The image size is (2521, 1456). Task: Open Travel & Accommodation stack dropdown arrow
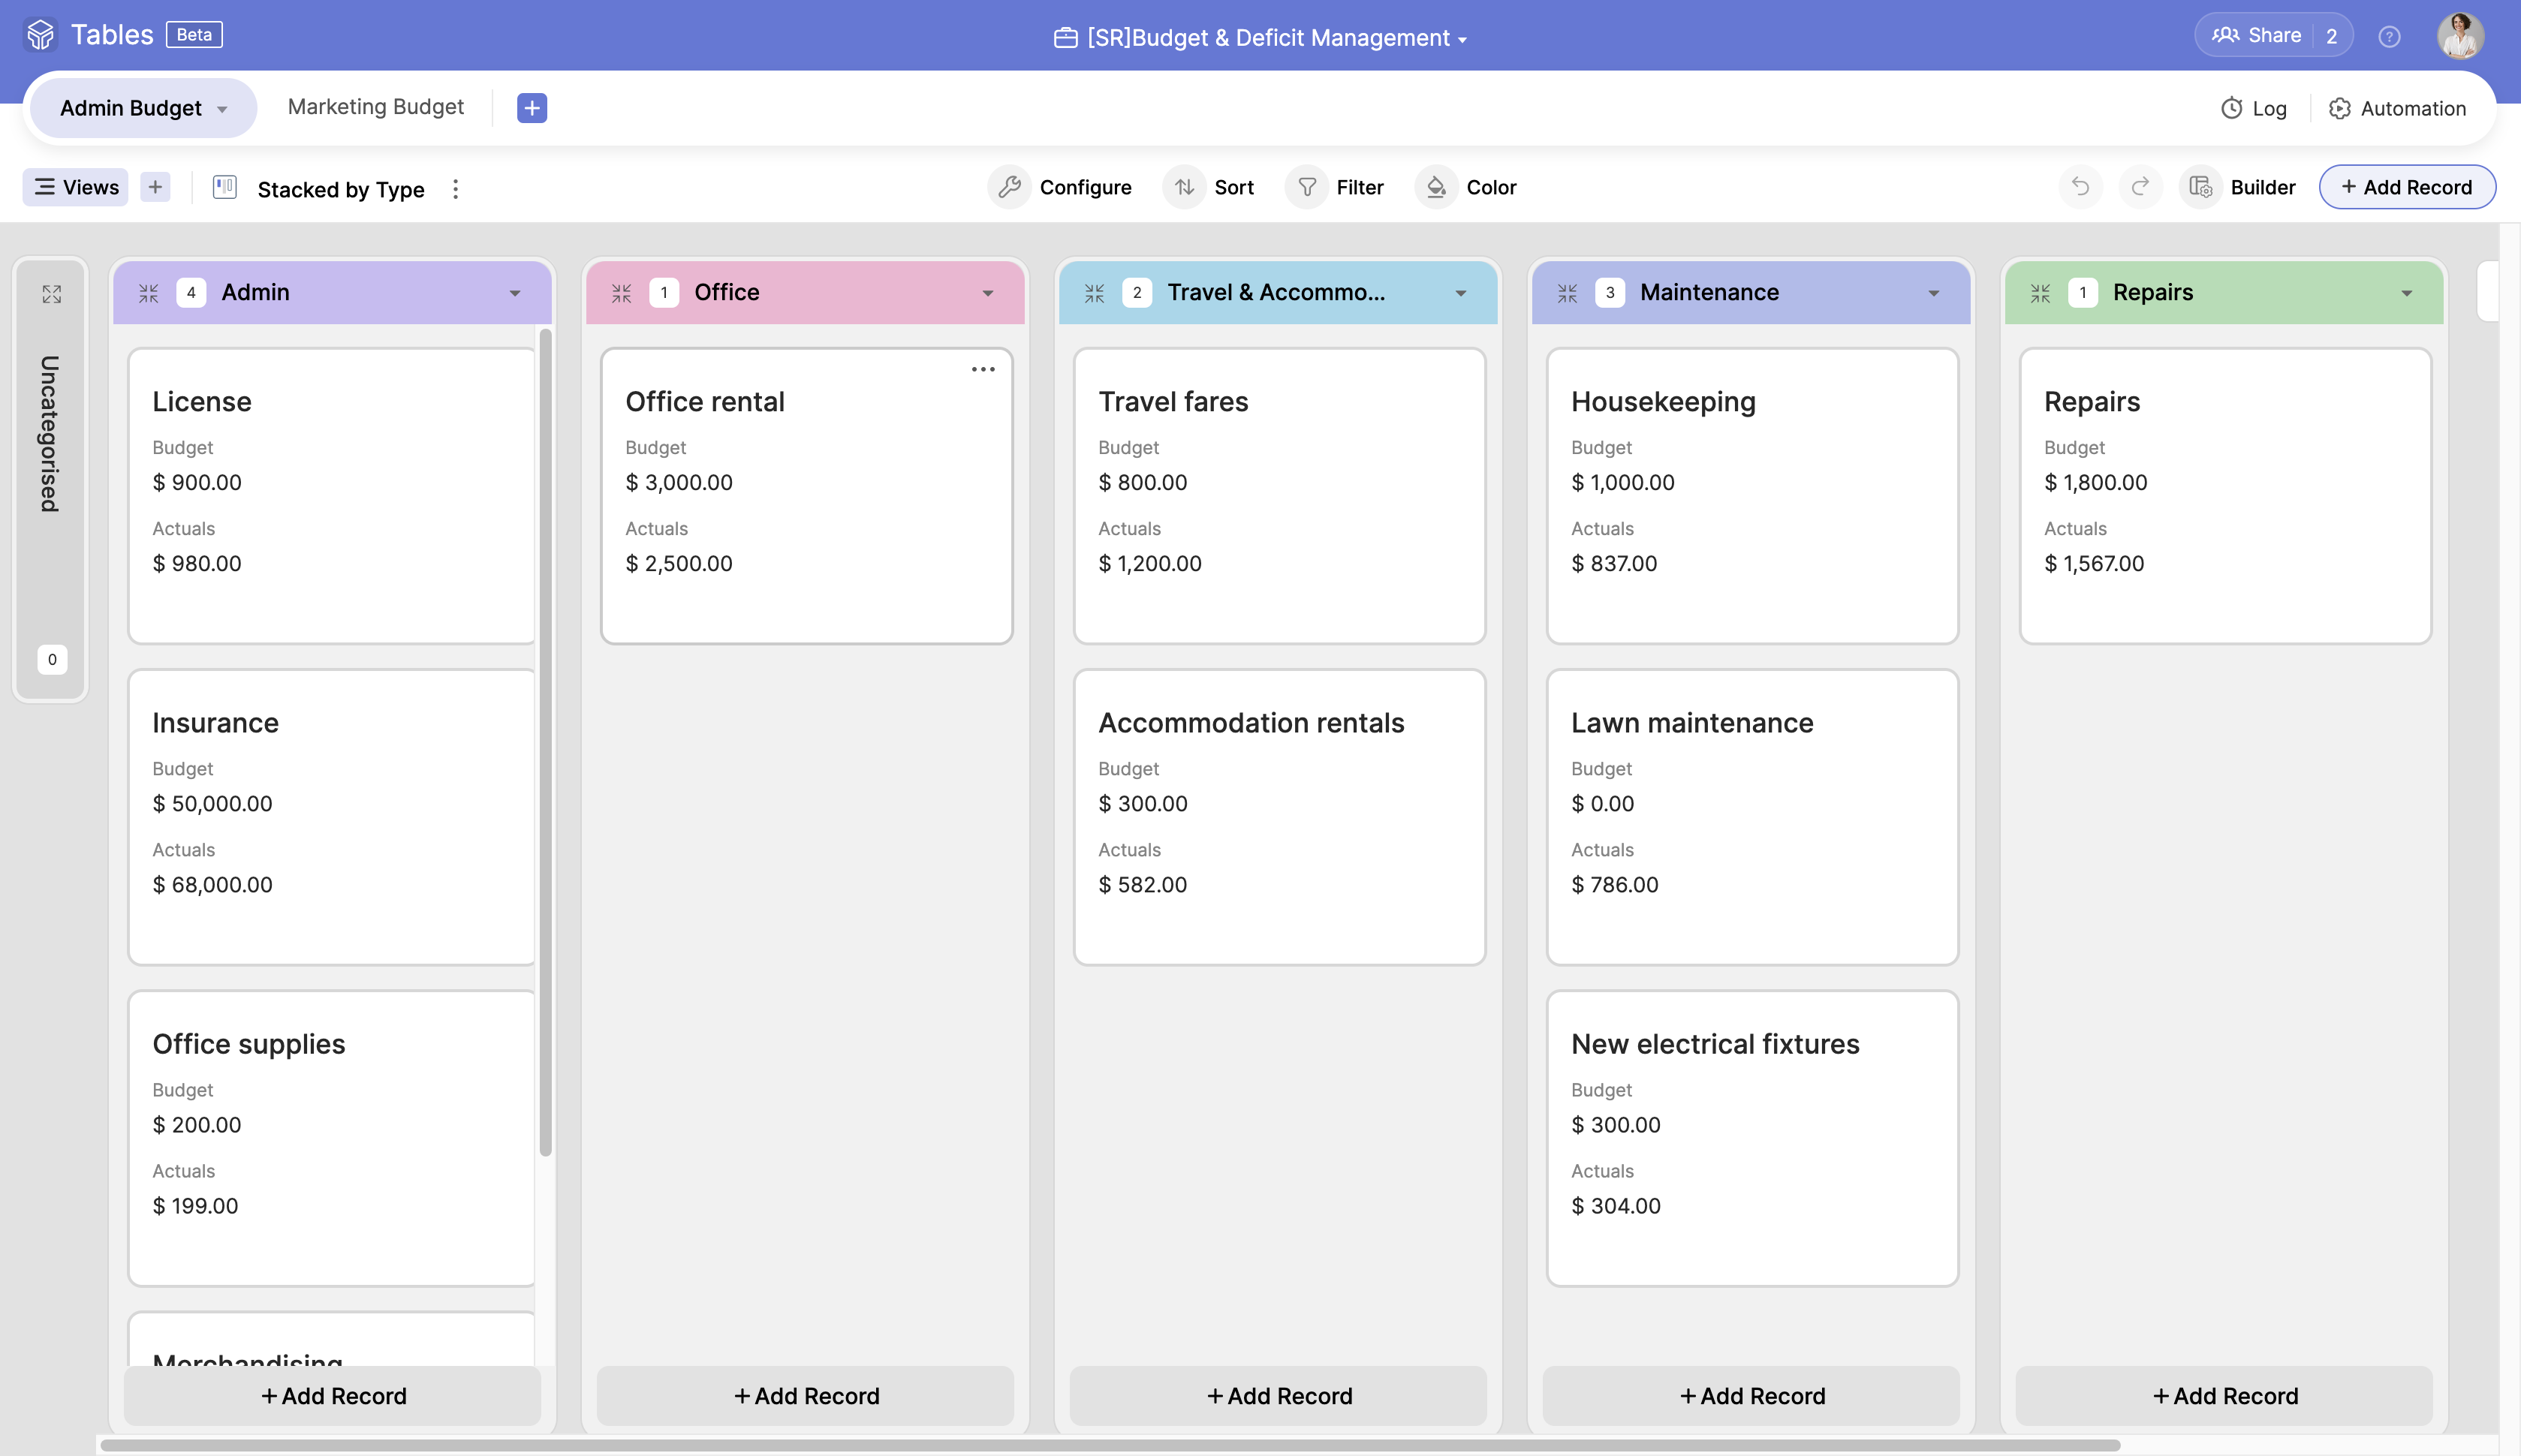click(x=1461, y=293)
